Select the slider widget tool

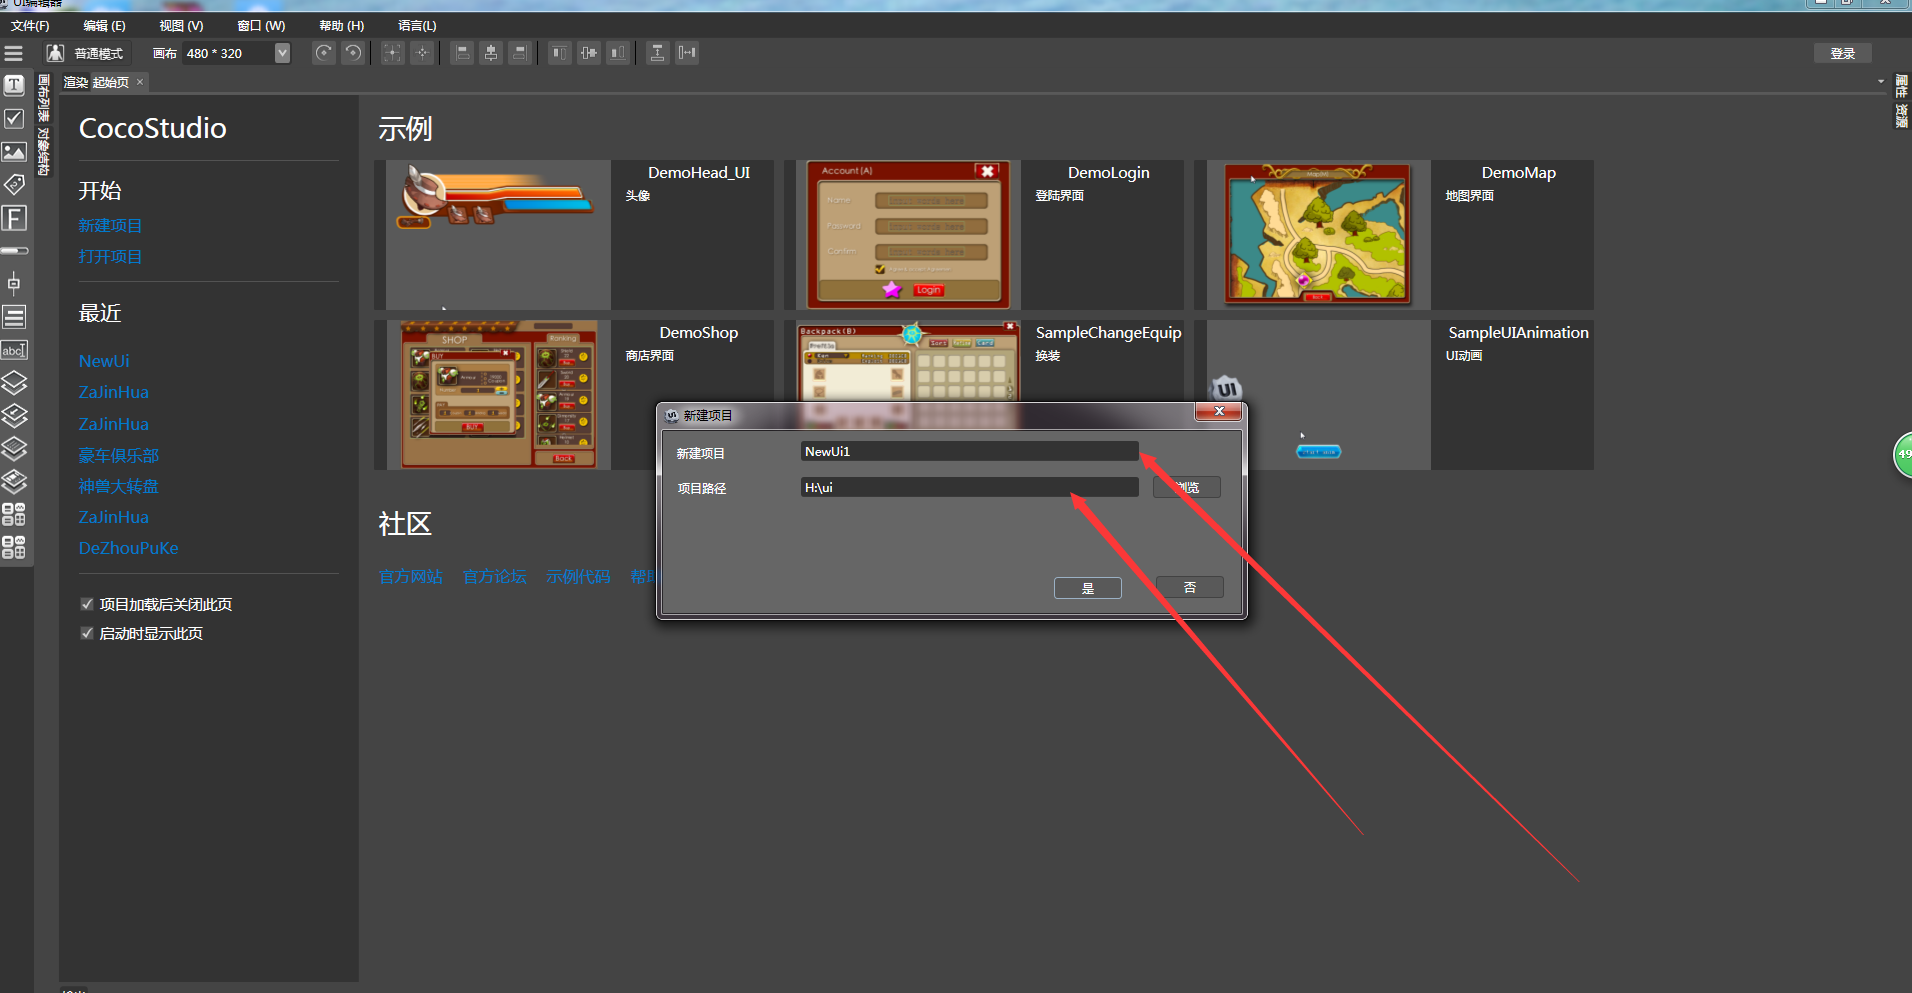pos(14,283)
